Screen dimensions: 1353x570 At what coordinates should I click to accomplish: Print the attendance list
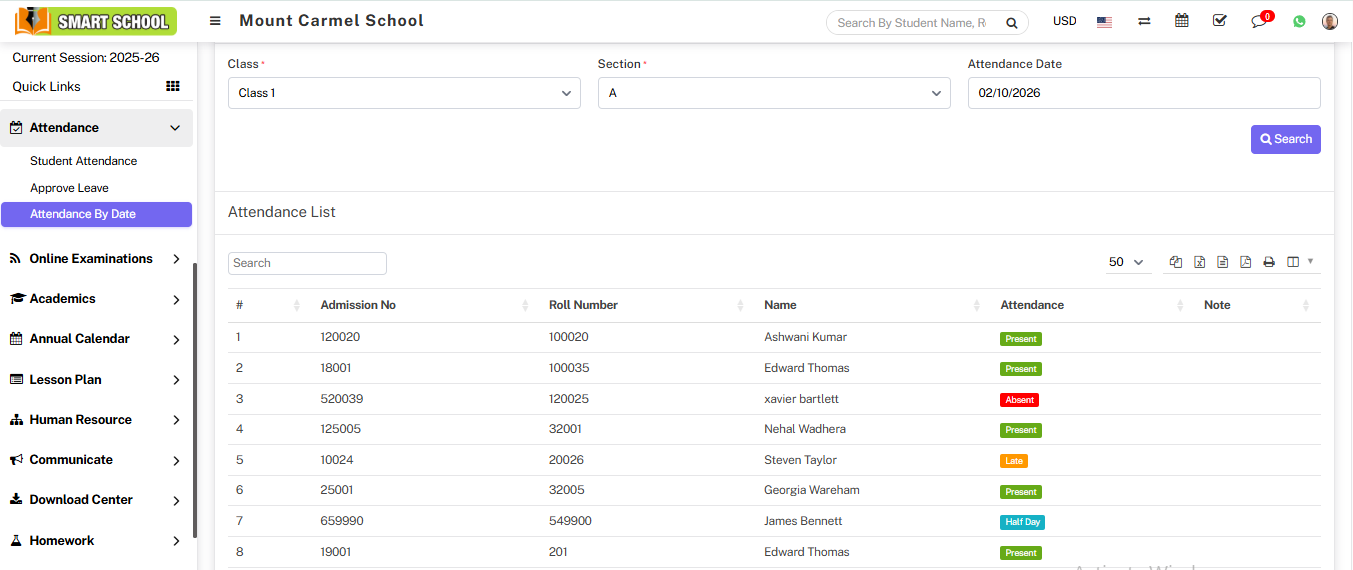(x=1269, y=262)
